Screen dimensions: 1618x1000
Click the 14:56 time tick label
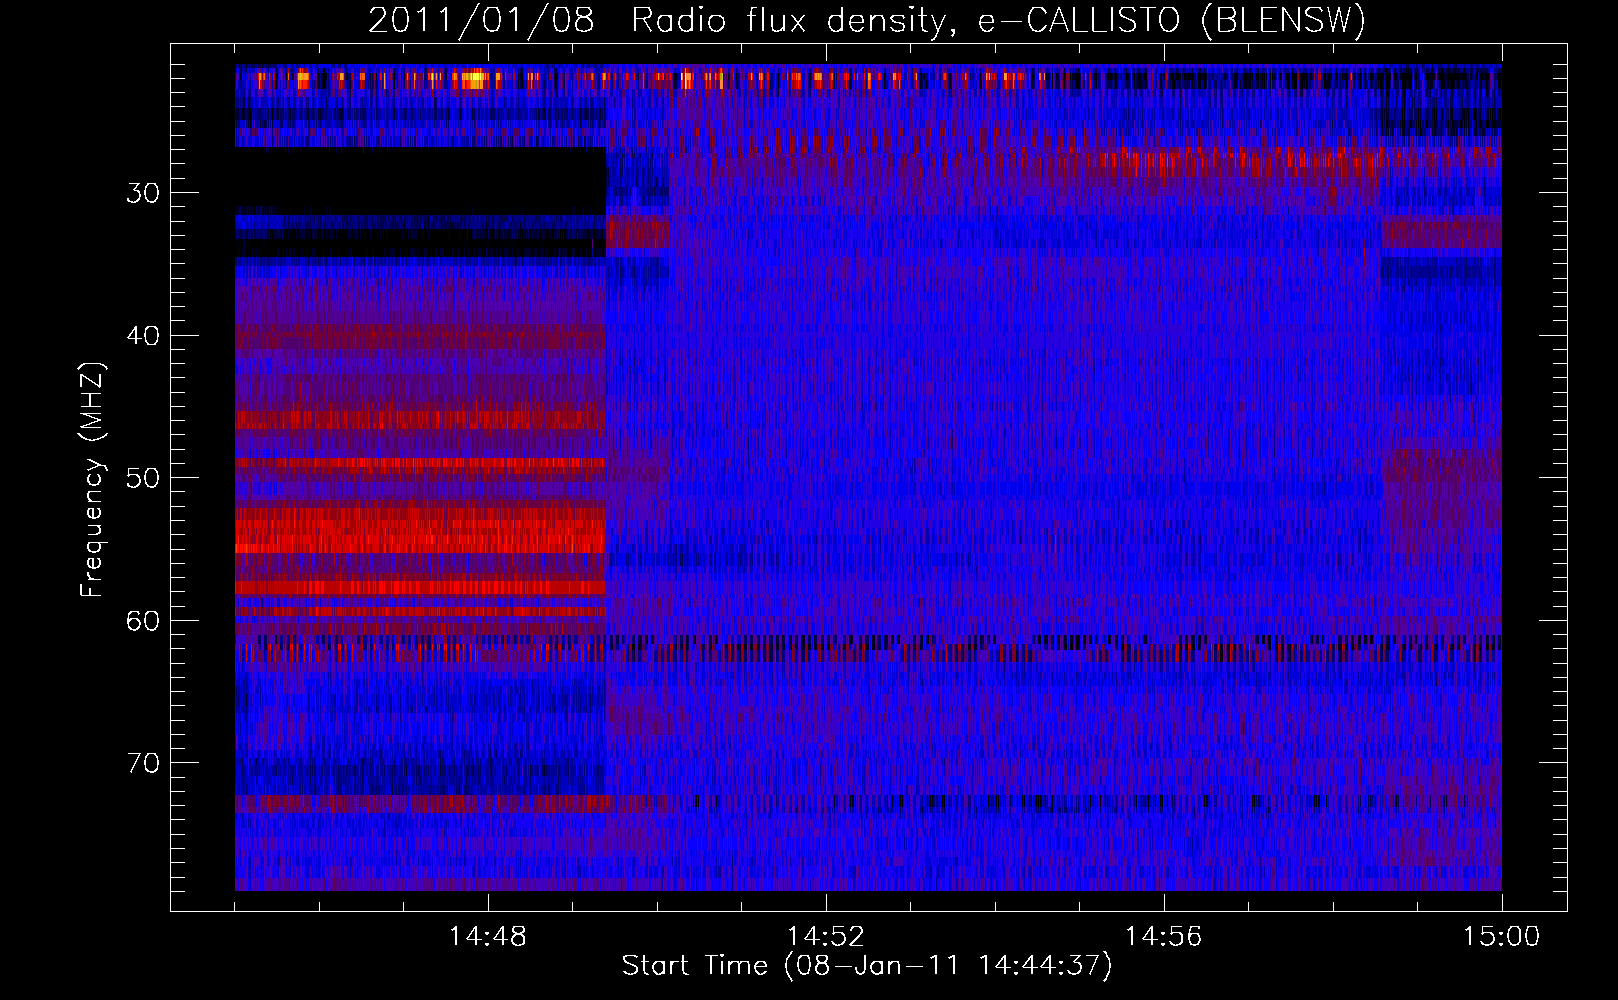click(x=1164, y=937)
